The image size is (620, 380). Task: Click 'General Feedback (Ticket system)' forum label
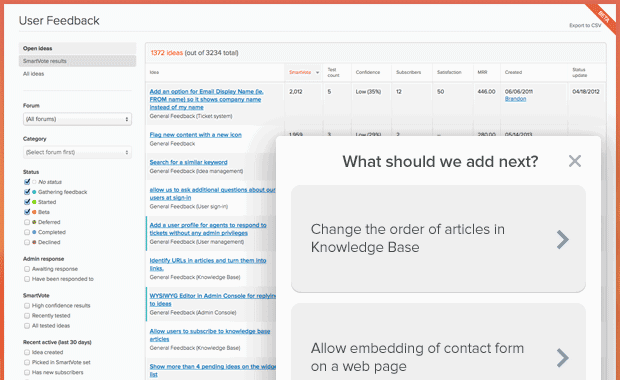pyautogui.click(x=191, y=116)
